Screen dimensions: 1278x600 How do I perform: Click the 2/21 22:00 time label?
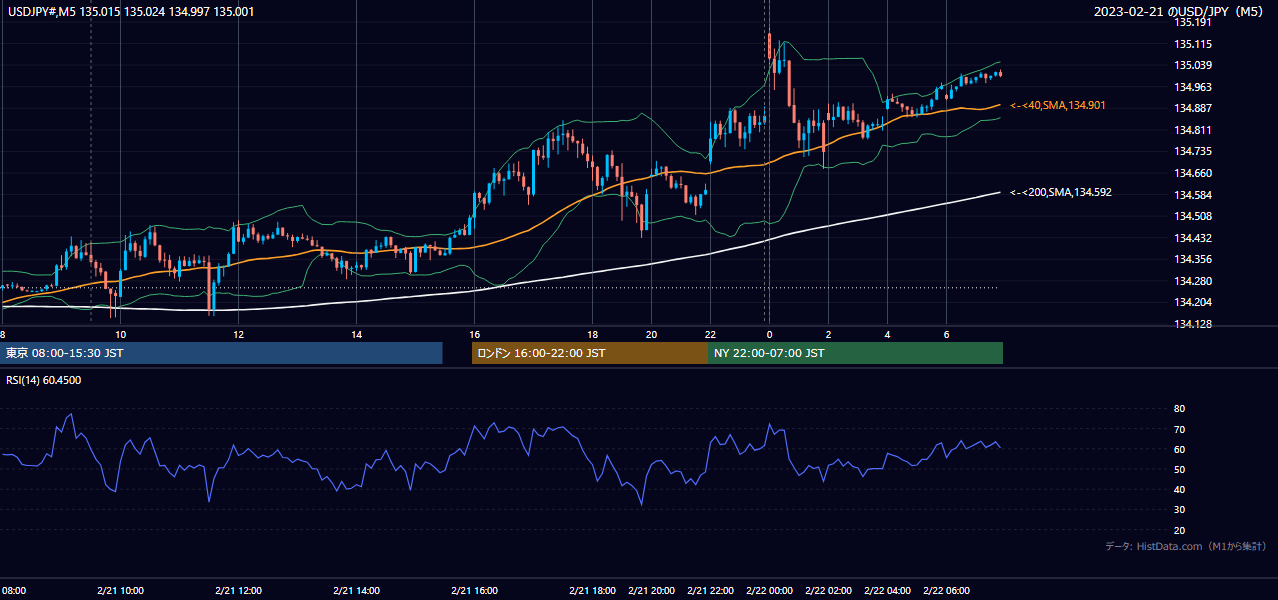[711, 590]
